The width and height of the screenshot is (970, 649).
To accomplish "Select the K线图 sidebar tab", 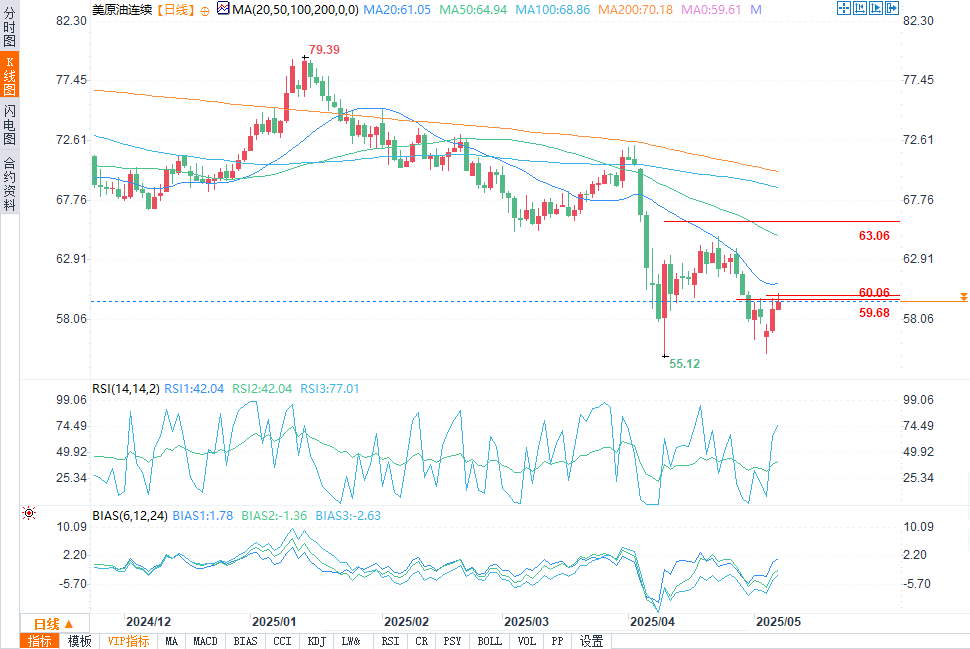I will 9,75.
